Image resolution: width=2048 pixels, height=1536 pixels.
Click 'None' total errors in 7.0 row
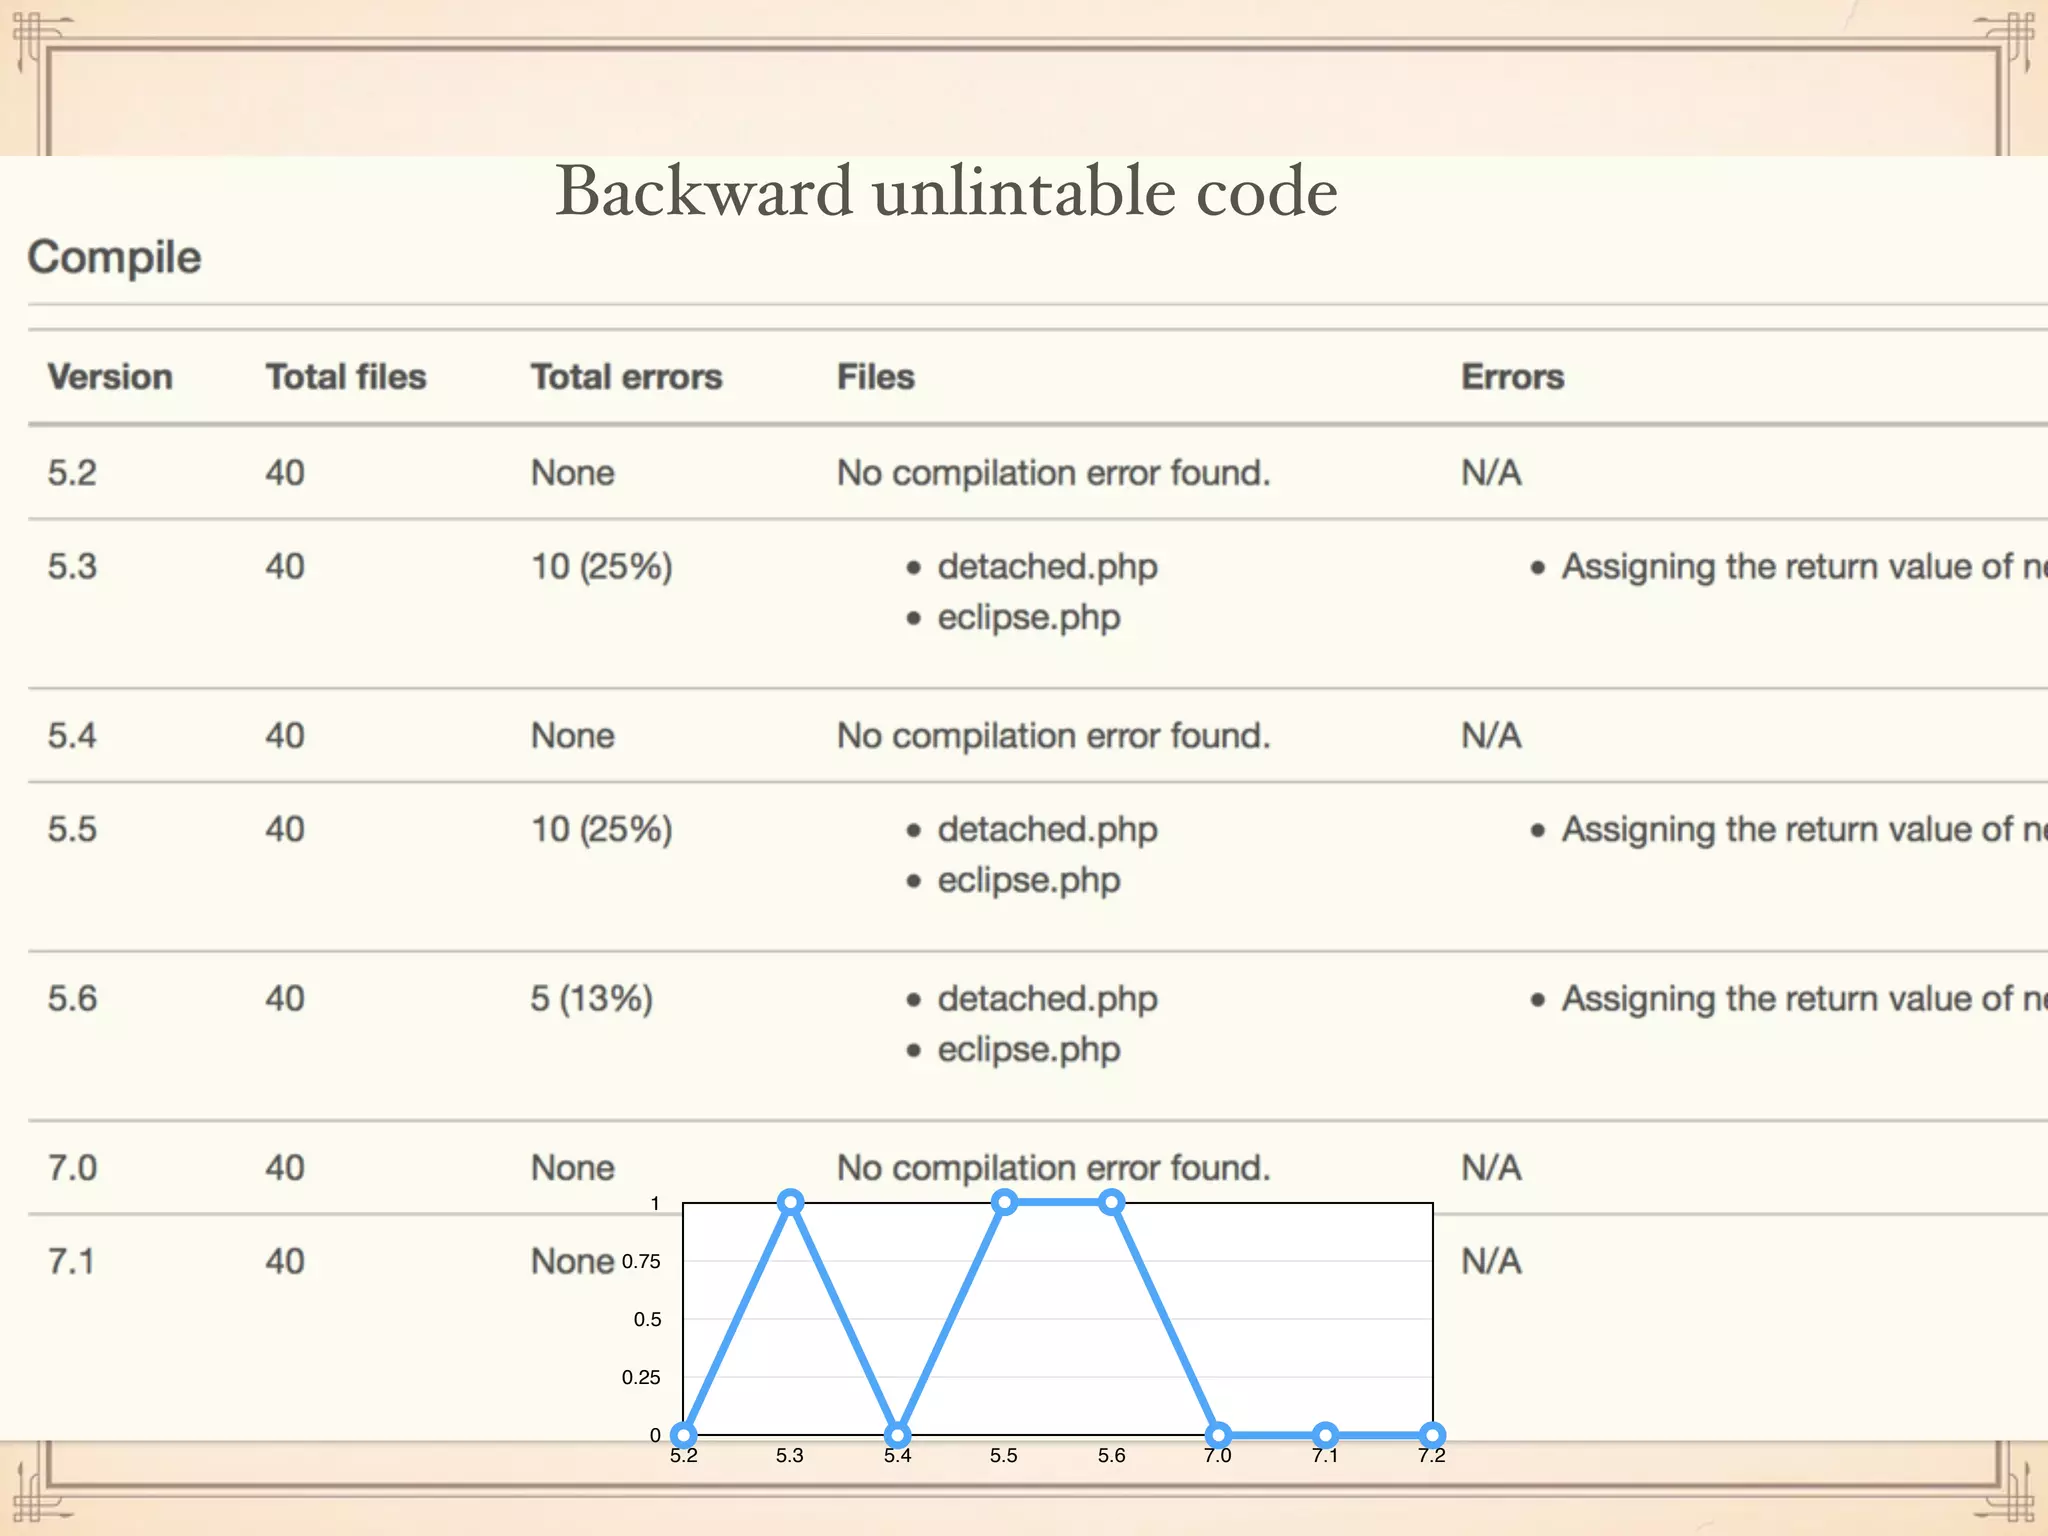pyautogui.click(x=573, y=1168)
